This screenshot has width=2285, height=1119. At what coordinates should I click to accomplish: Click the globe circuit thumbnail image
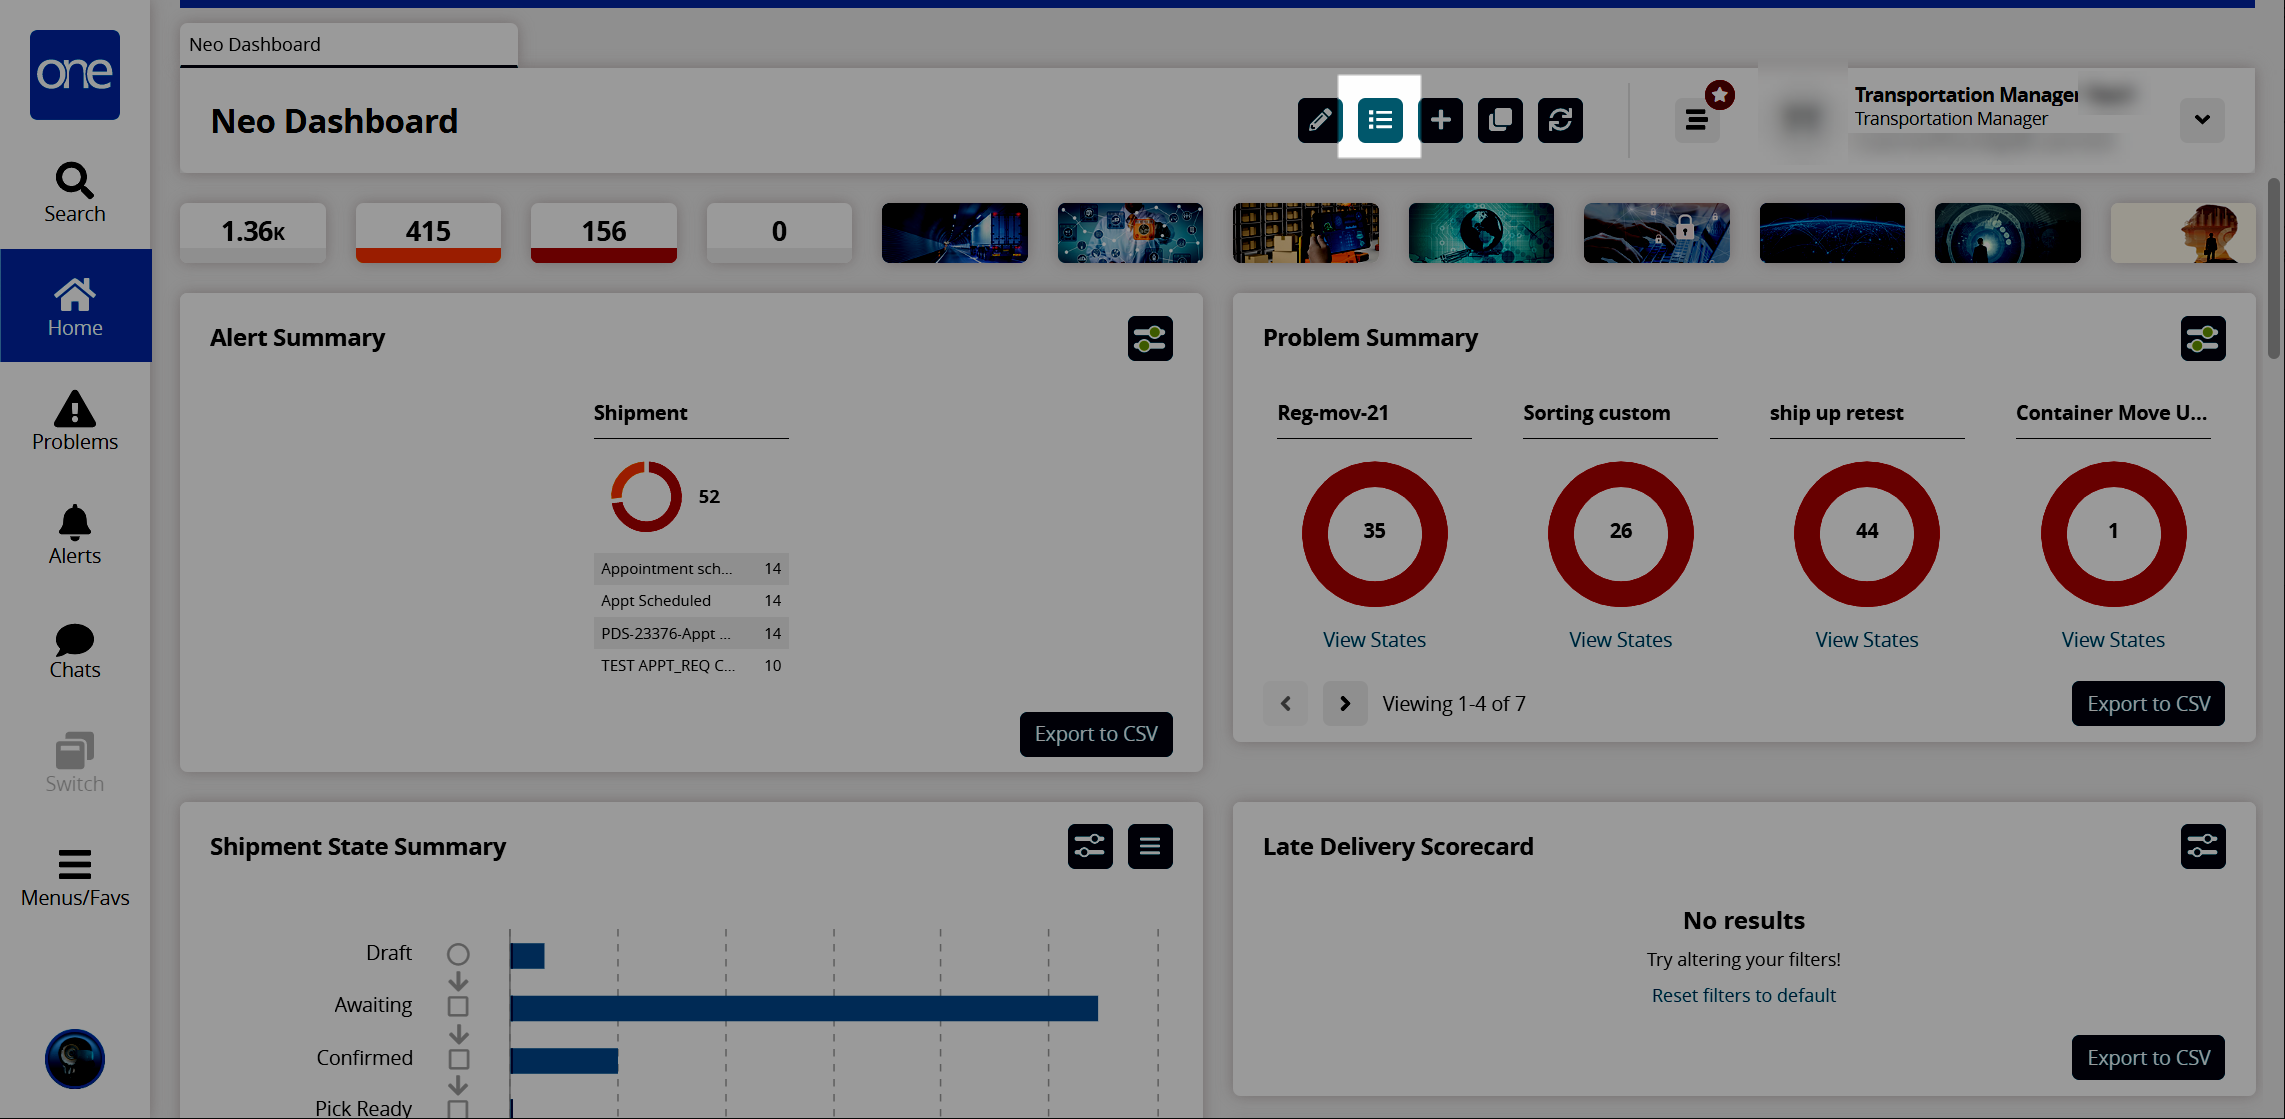coord(1481,233)
